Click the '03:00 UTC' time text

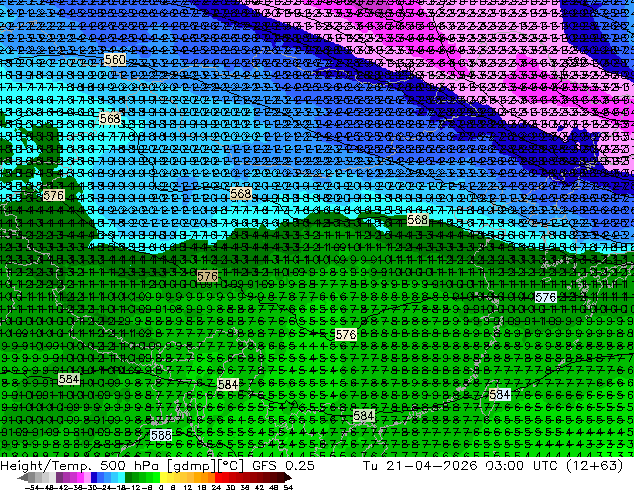[523, 465]
